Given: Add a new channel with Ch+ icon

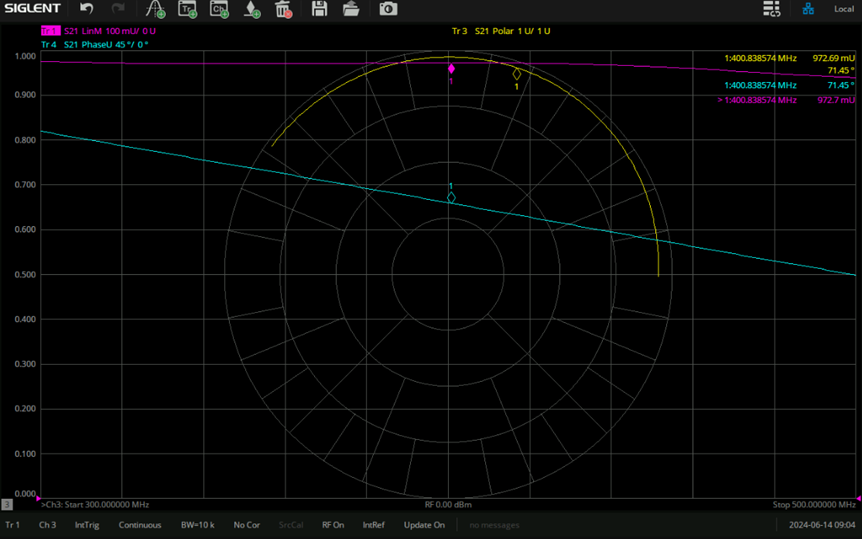Looking at the screenshot, I should point(219,9).
